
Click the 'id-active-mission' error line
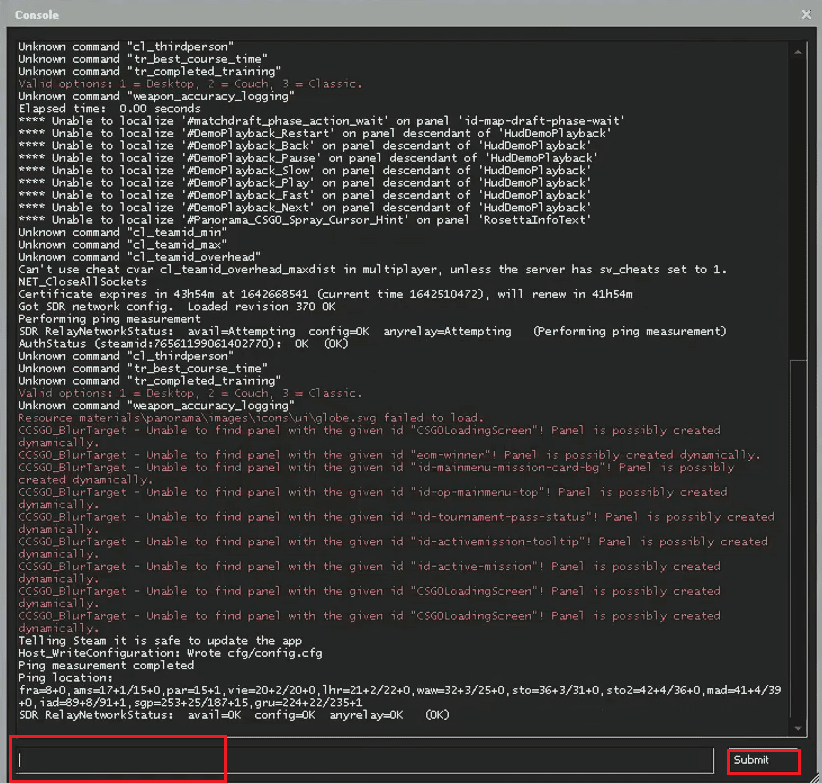point(370,572)
